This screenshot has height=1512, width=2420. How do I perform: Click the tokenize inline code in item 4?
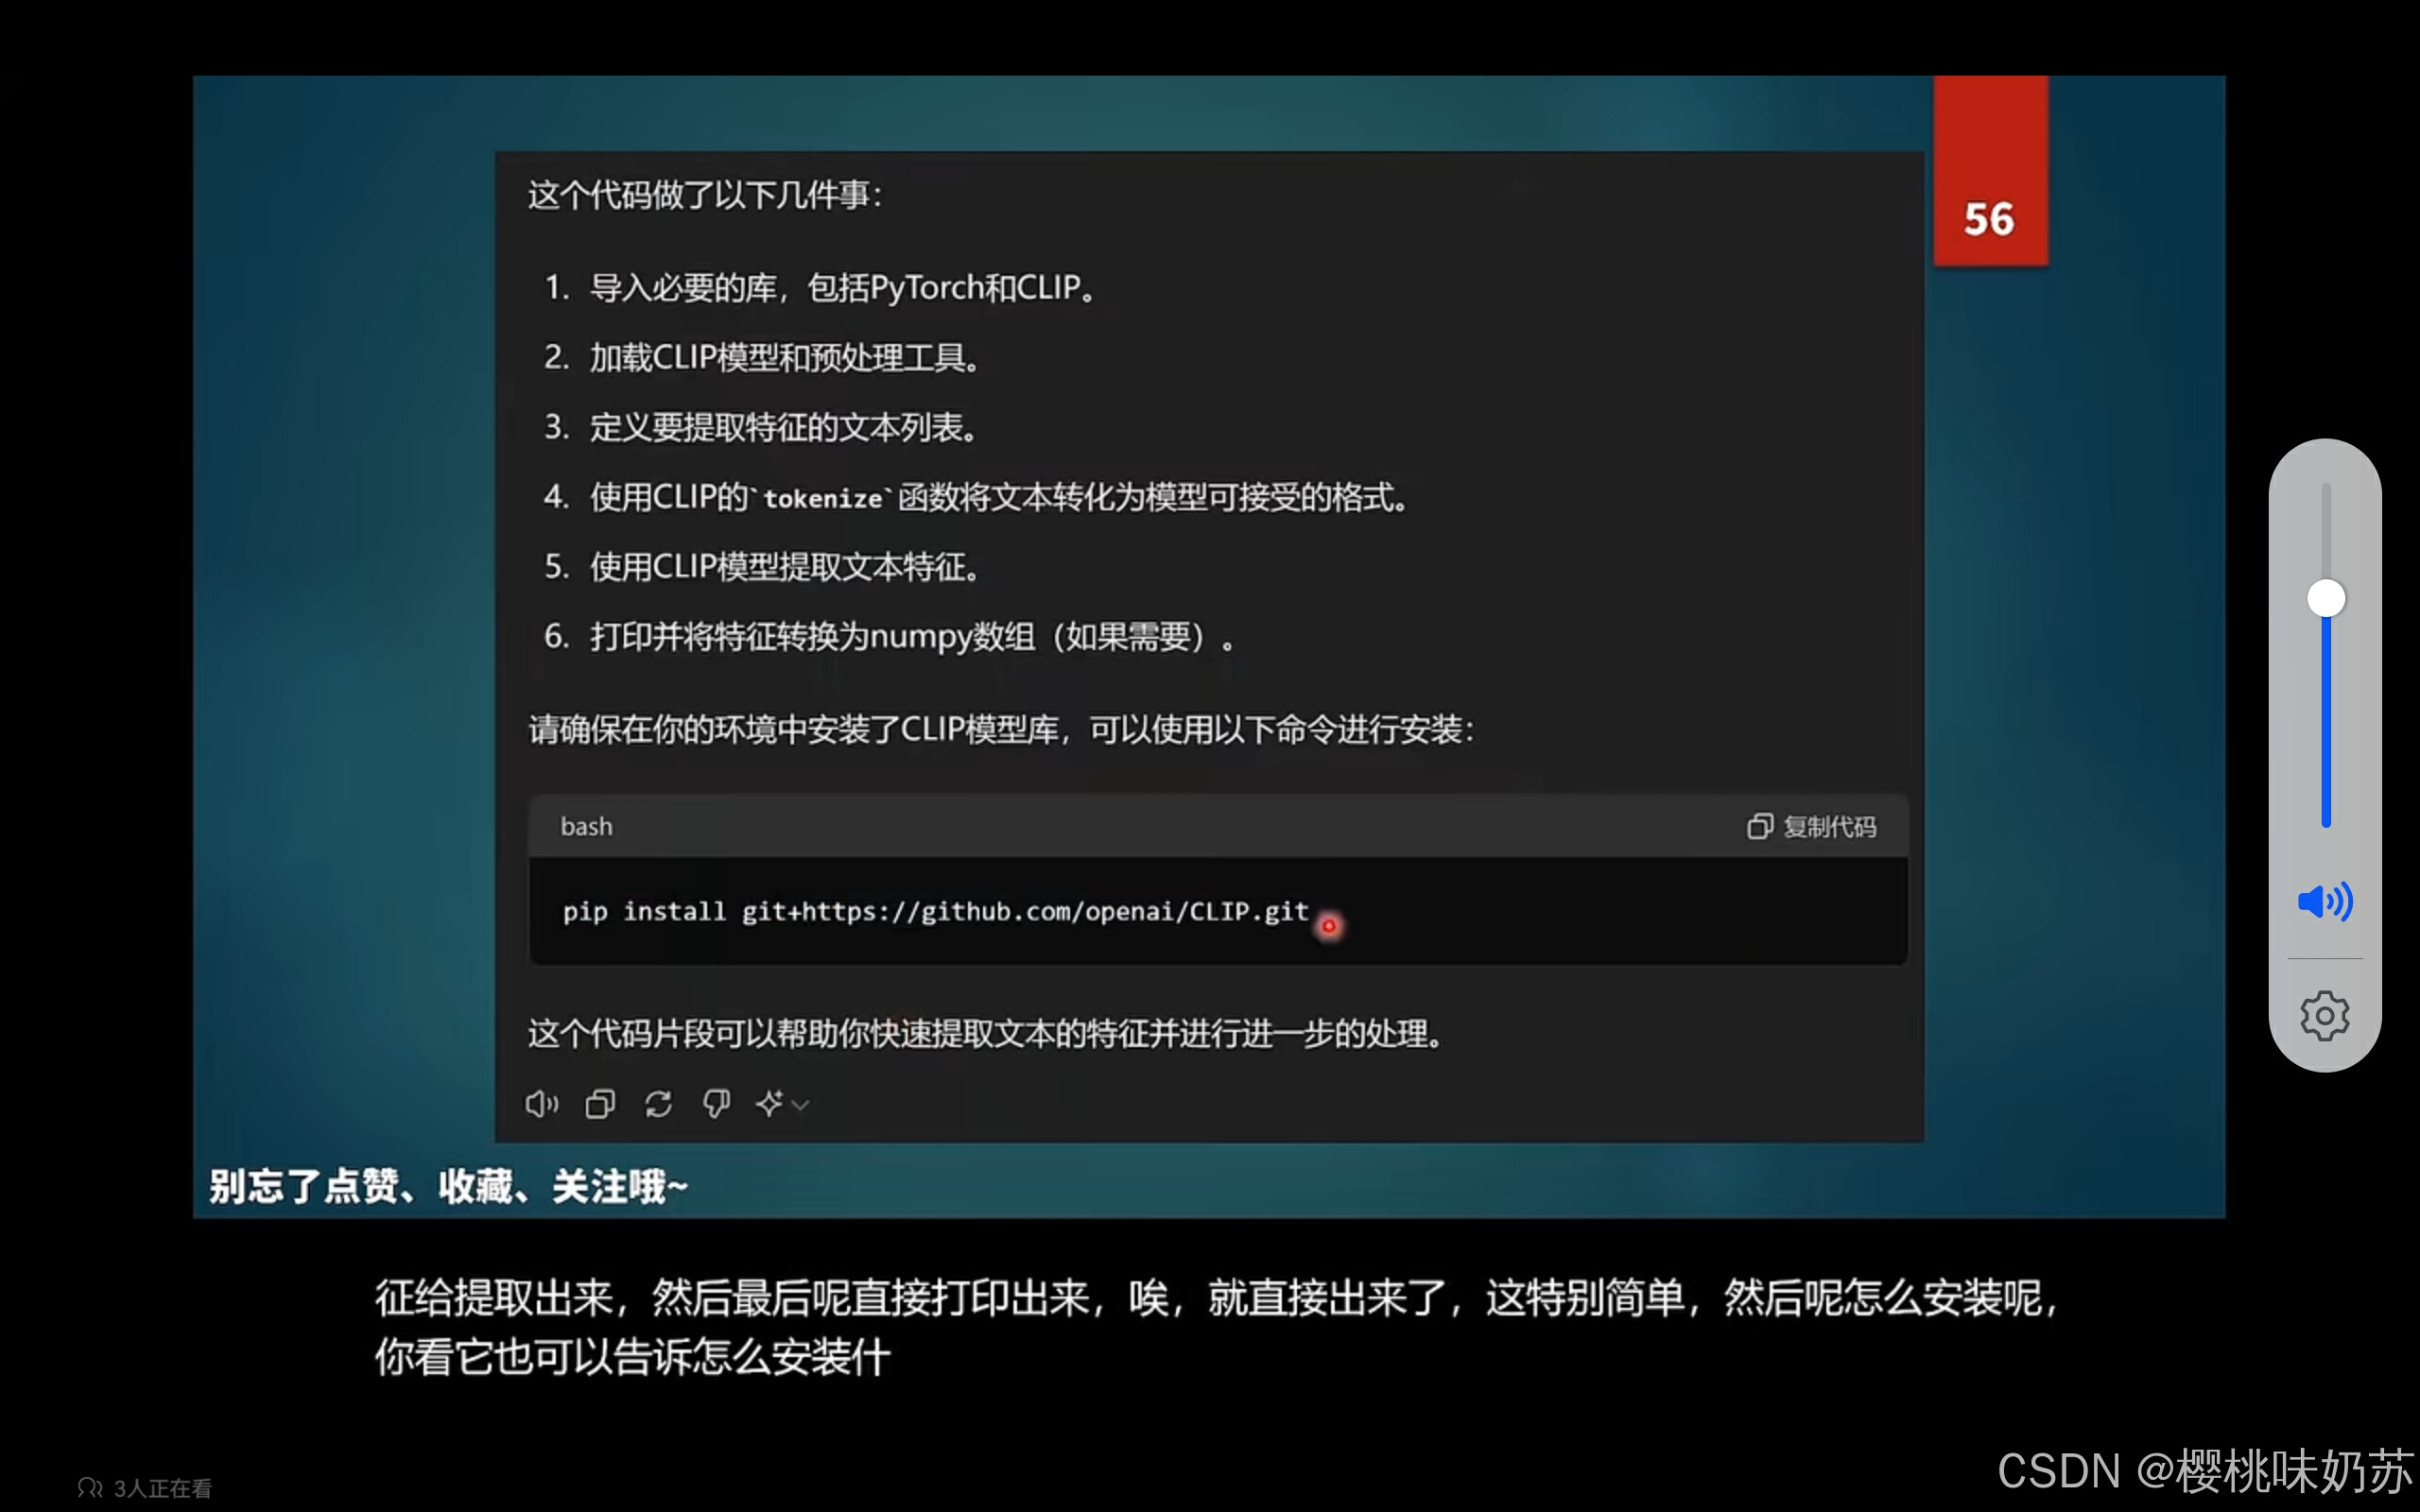point(823,498)
